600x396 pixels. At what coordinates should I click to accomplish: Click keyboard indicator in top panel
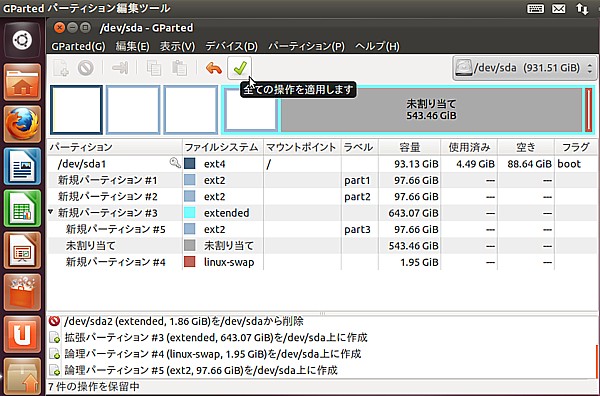click(535, 8)
